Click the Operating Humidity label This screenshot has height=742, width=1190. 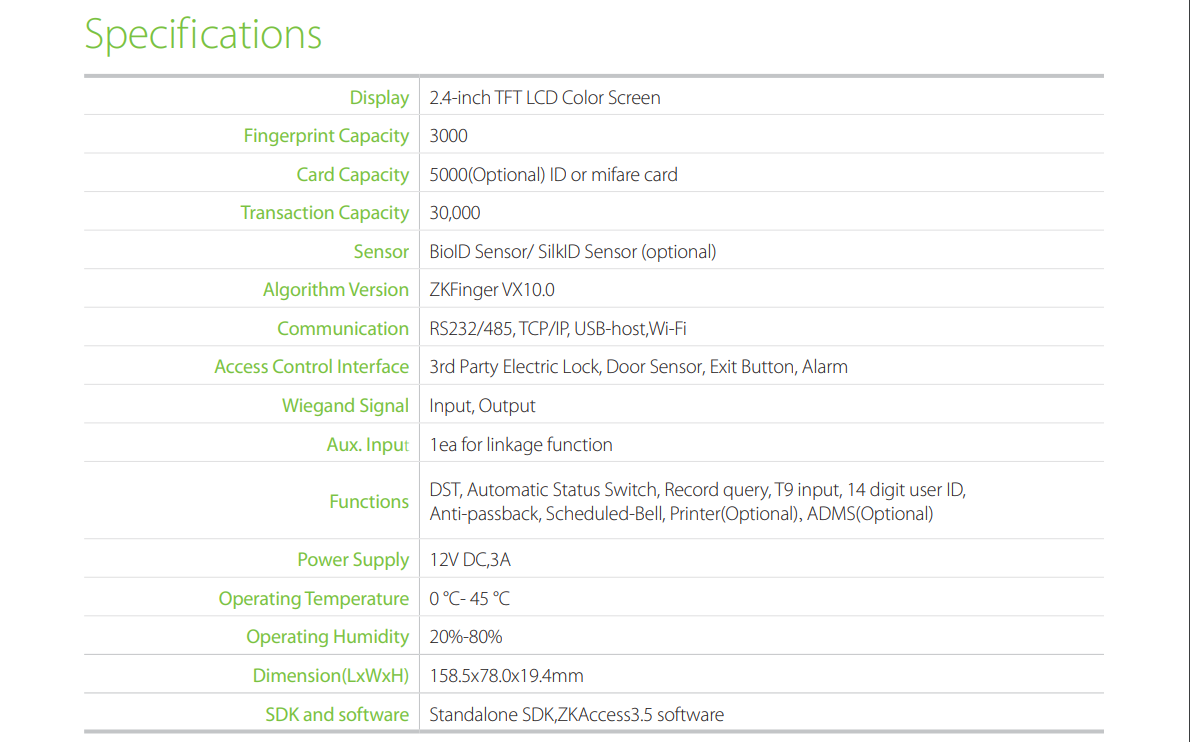pos(327,637)
